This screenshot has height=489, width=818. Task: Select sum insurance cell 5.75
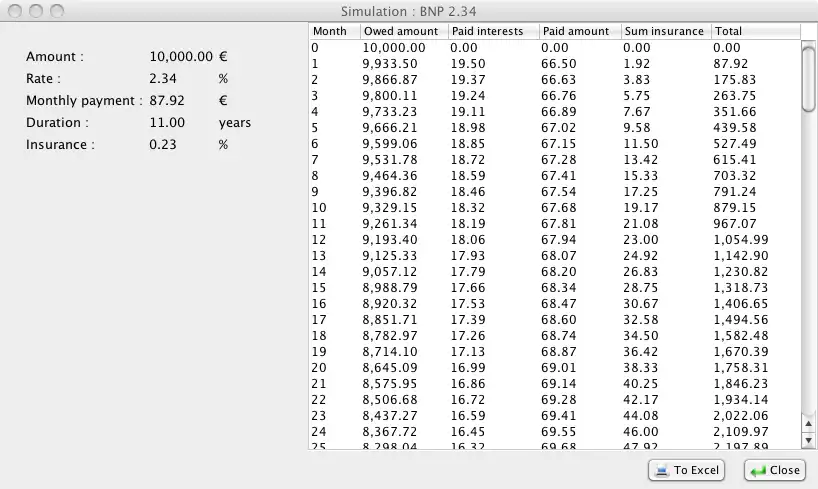[636, 96]
